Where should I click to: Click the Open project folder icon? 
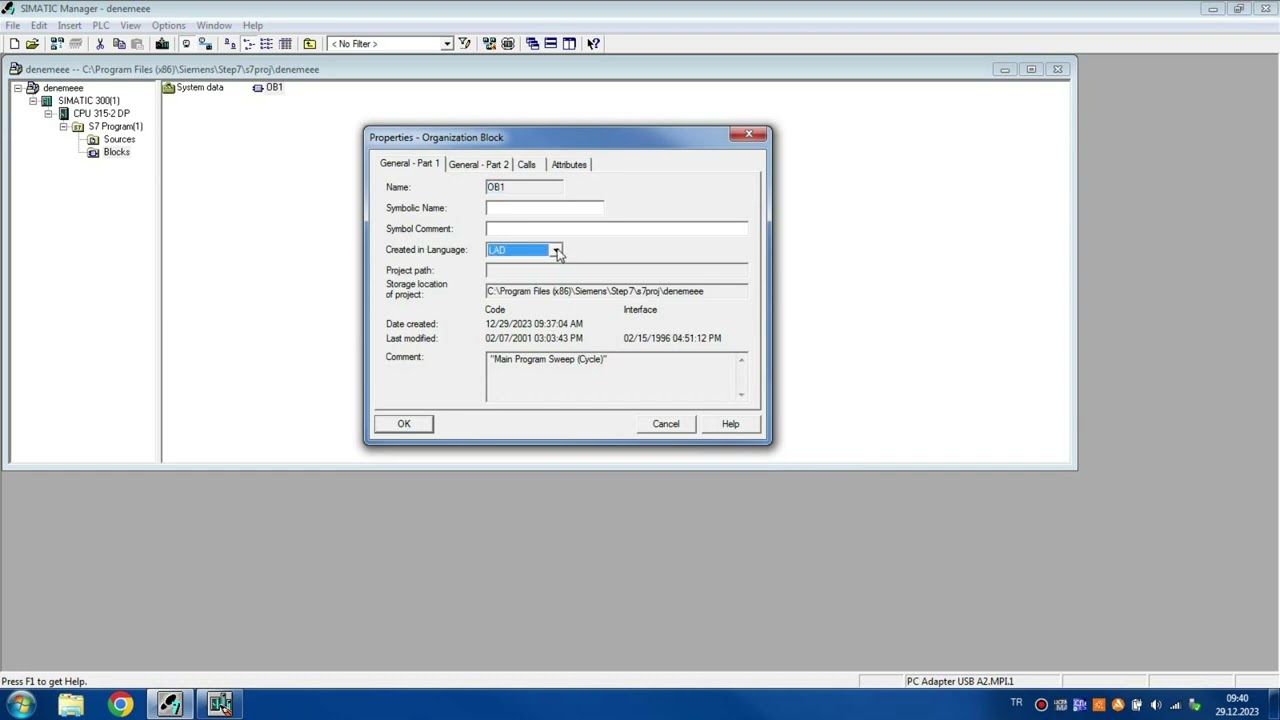(32, 44)
